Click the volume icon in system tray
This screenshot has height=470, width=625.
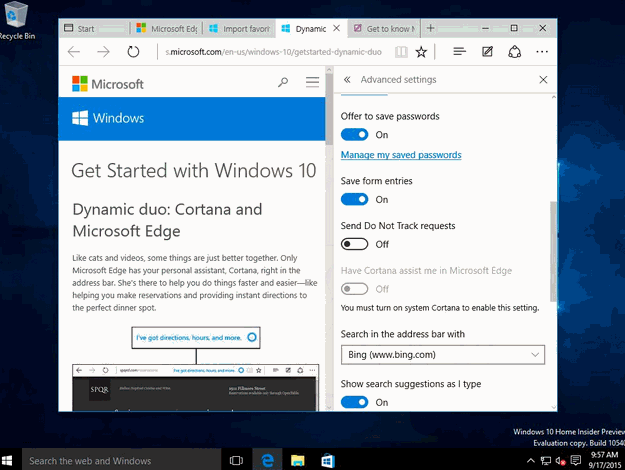pyautogui.click(x=560, y=461)
